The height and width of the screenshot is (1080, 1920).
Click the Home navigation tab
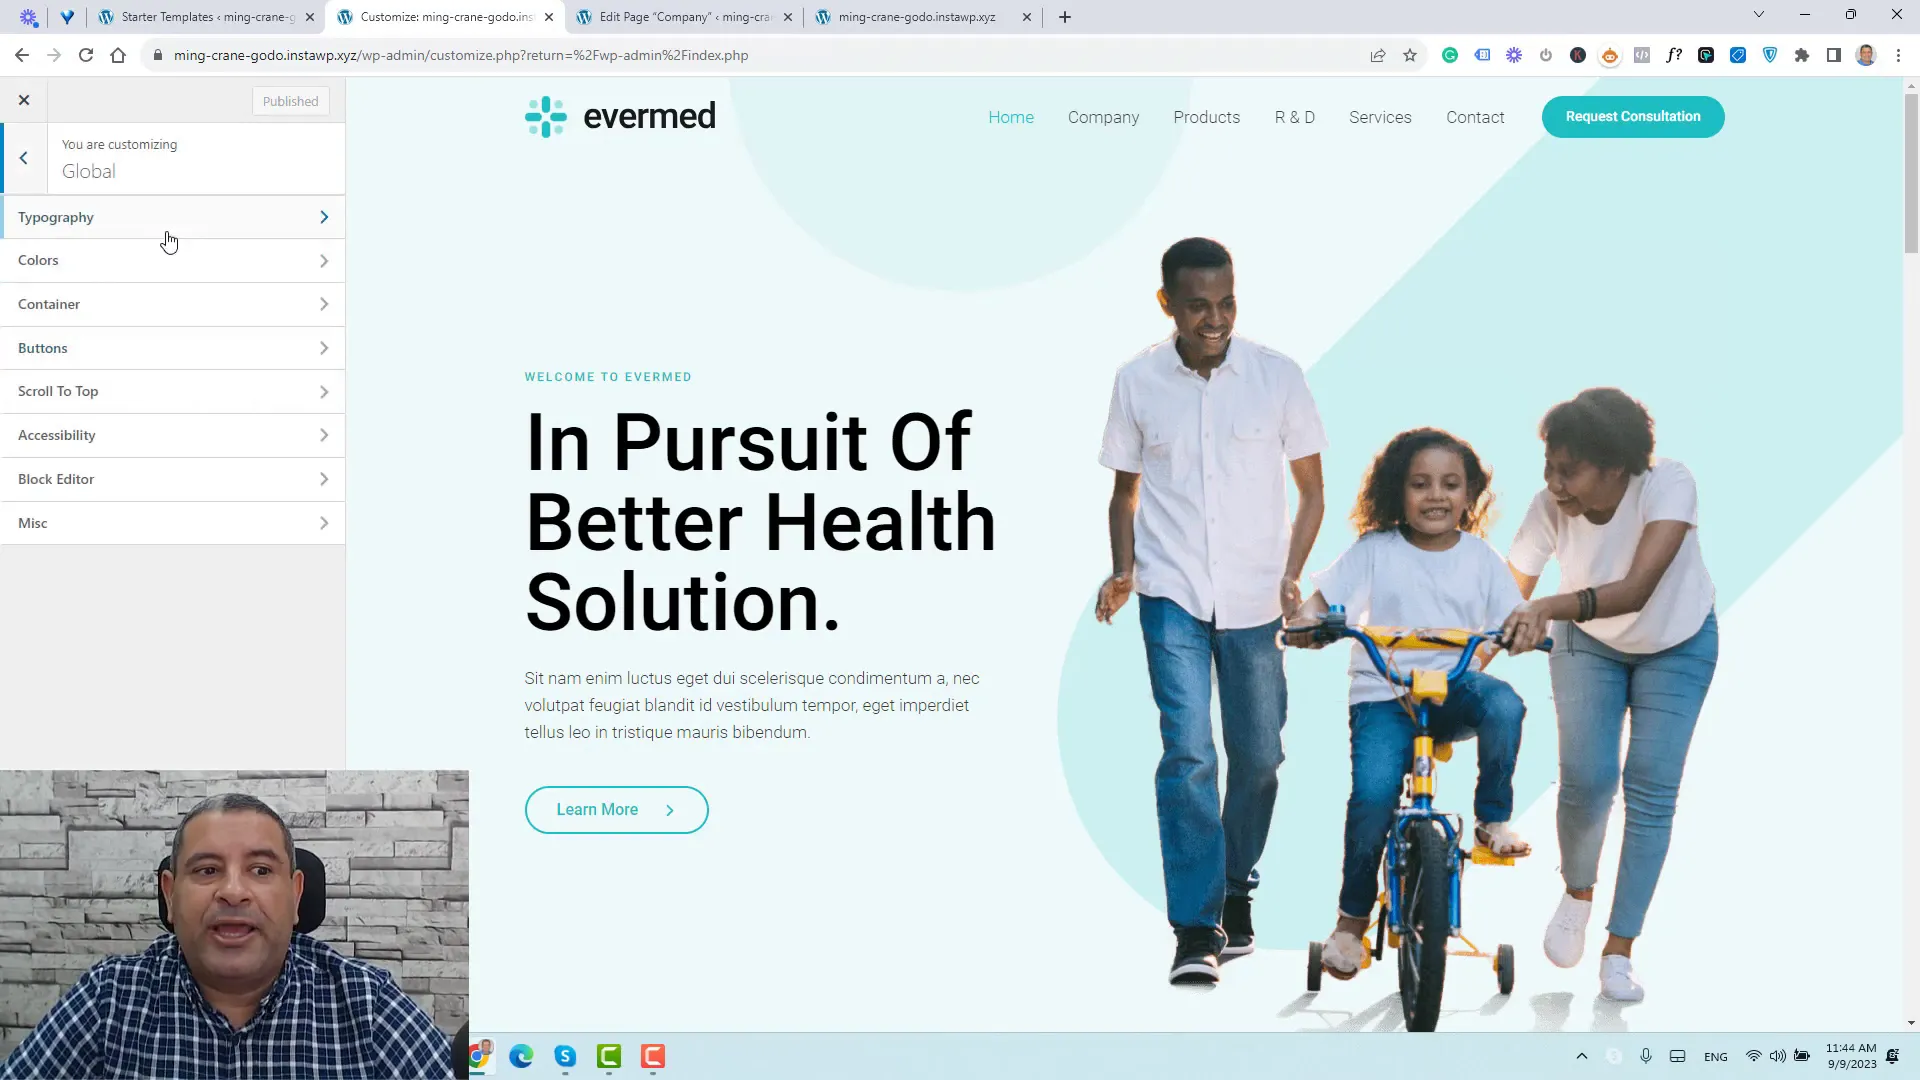1010,116
